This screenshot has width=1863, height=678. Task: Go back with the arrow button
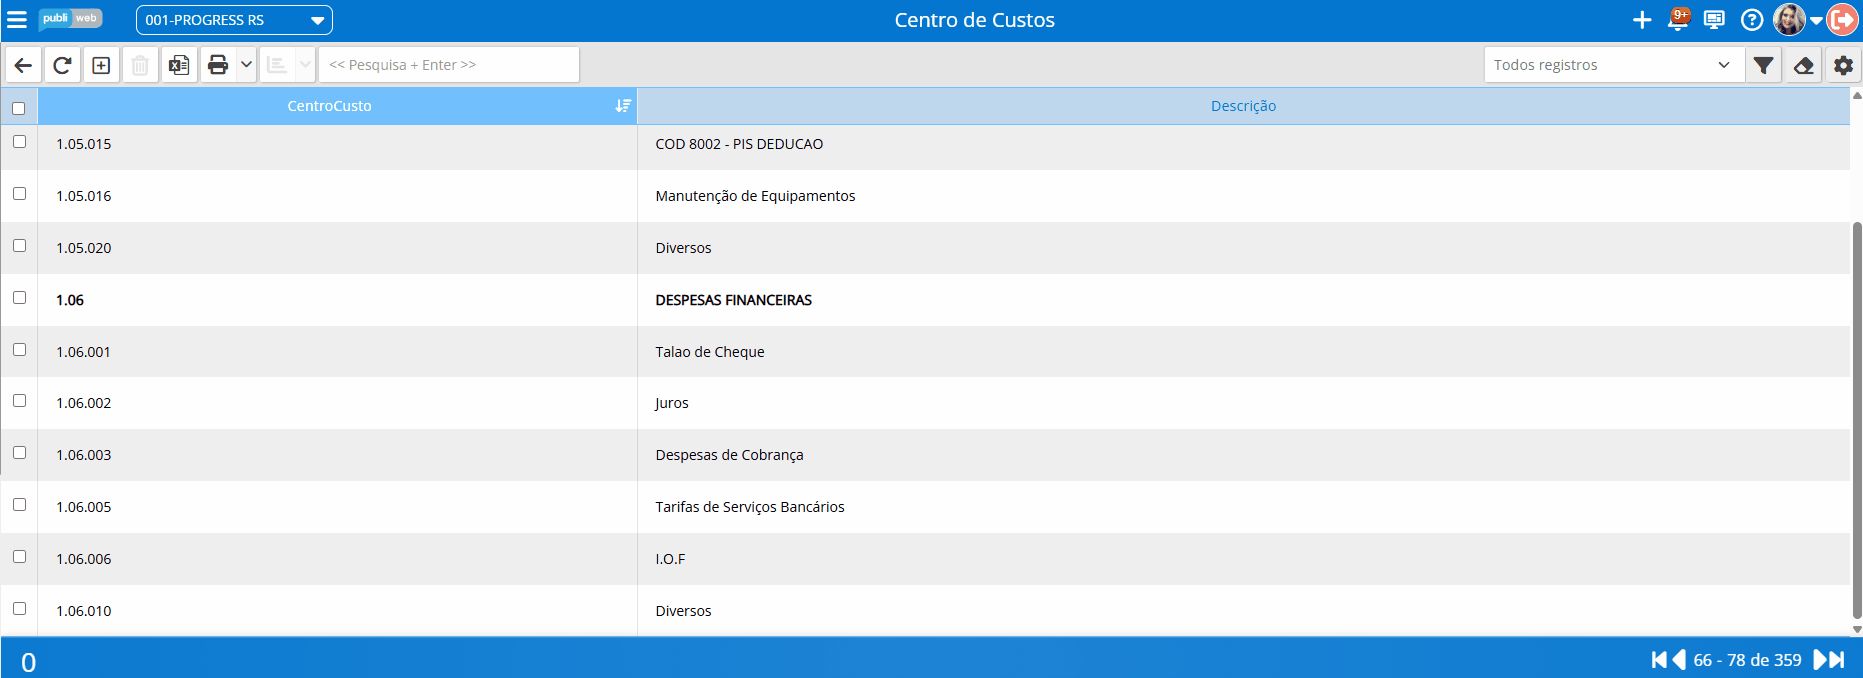coord(23,65)
